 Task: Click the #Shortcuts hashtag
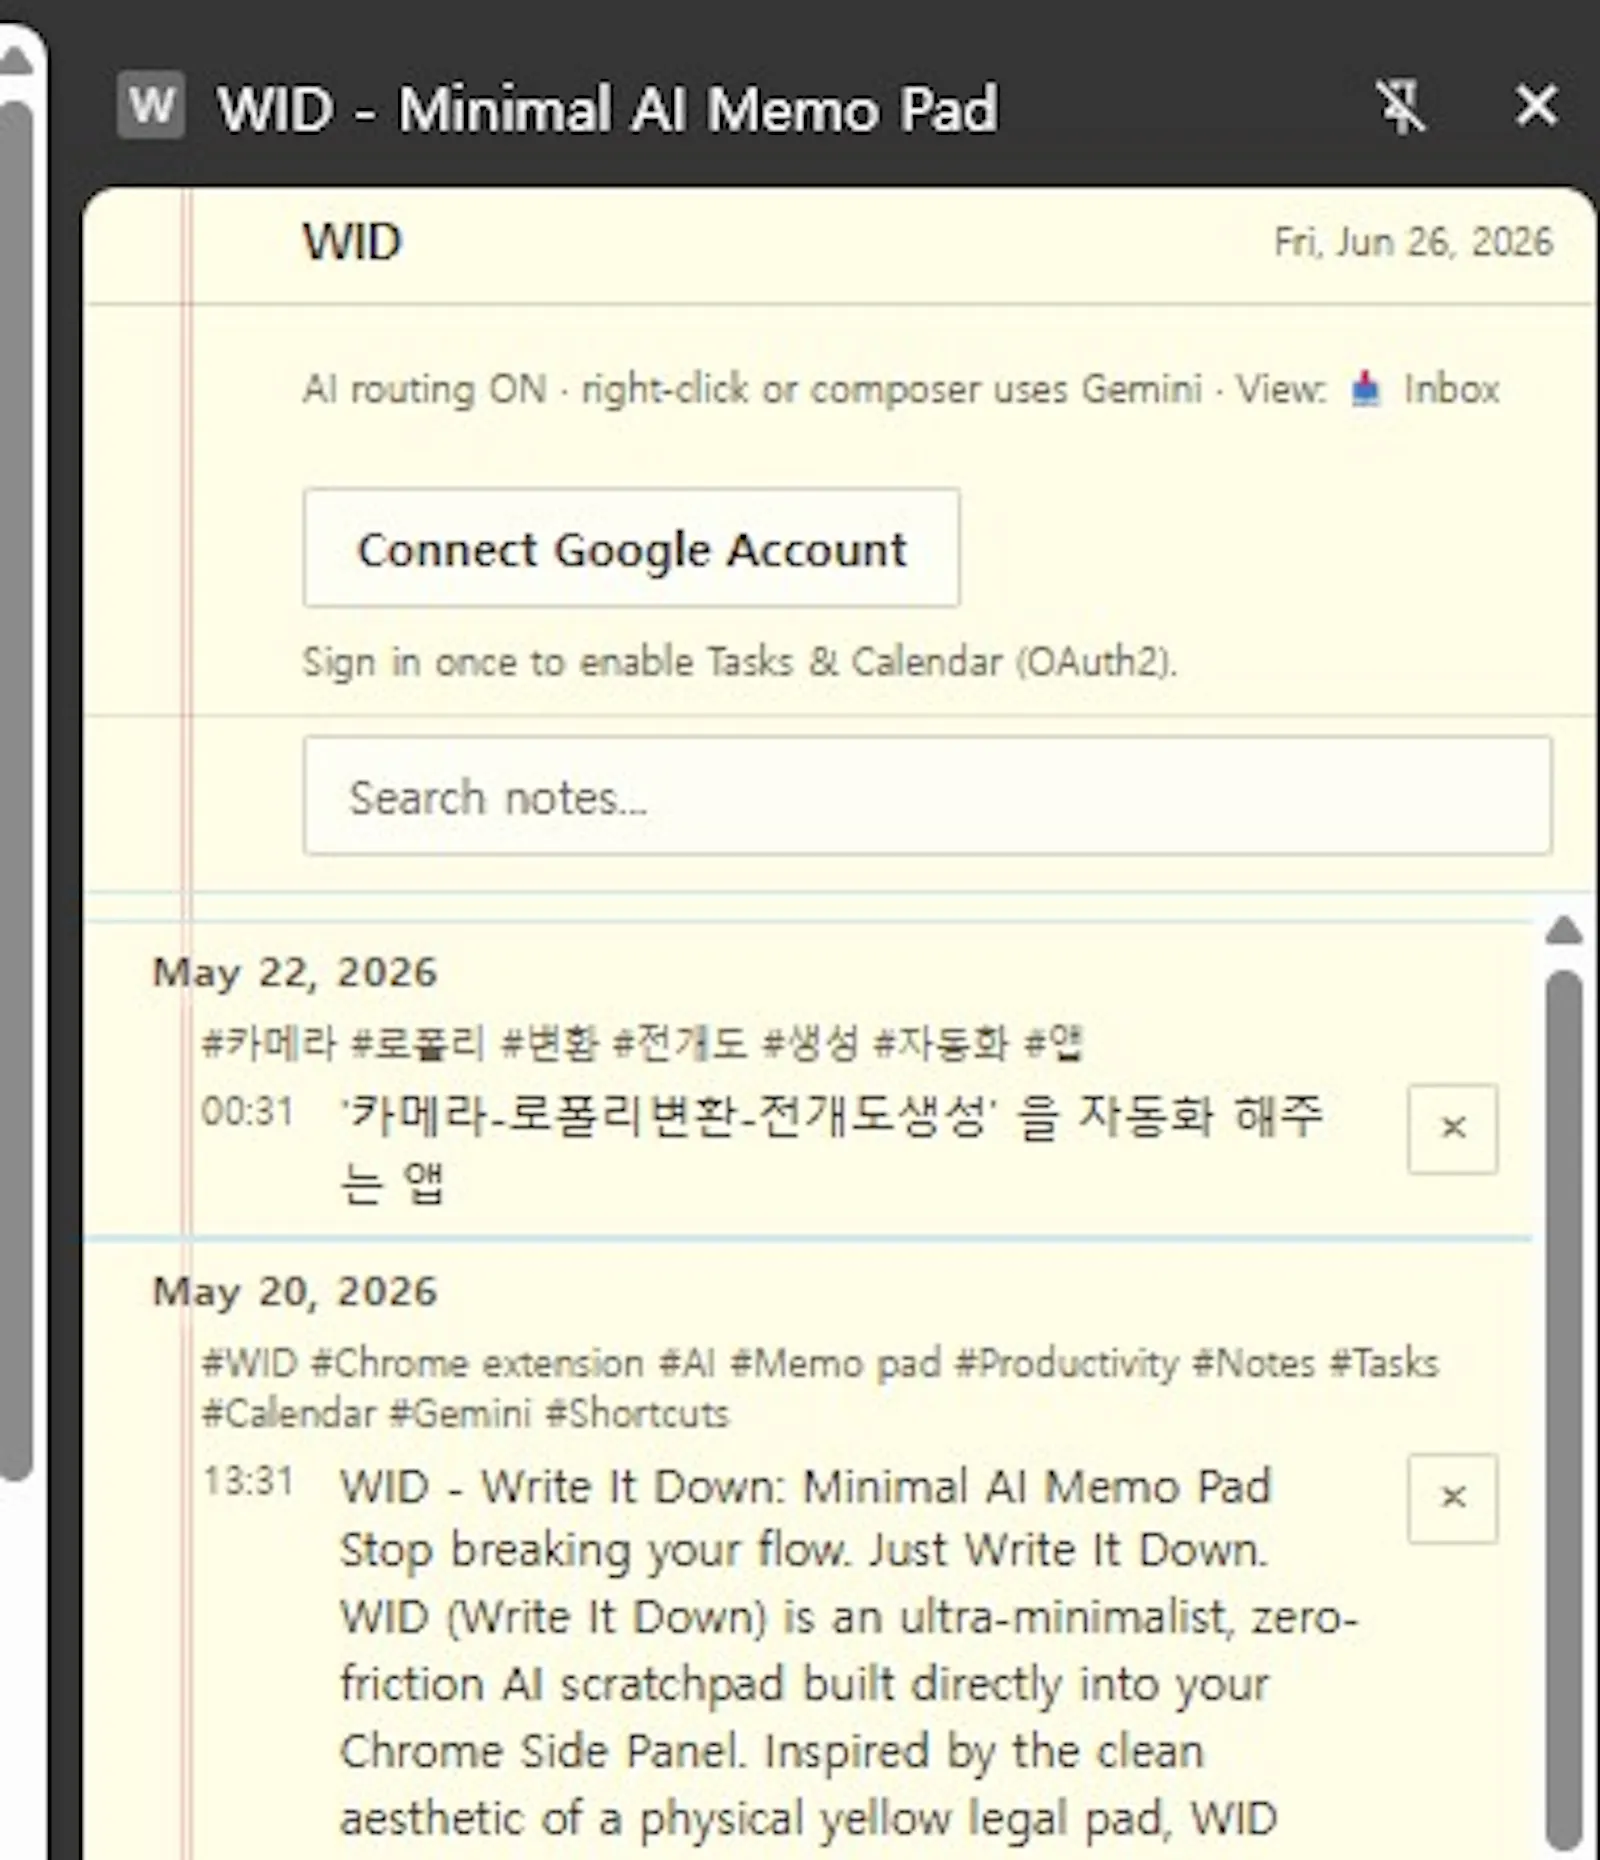click(637, 1414)
